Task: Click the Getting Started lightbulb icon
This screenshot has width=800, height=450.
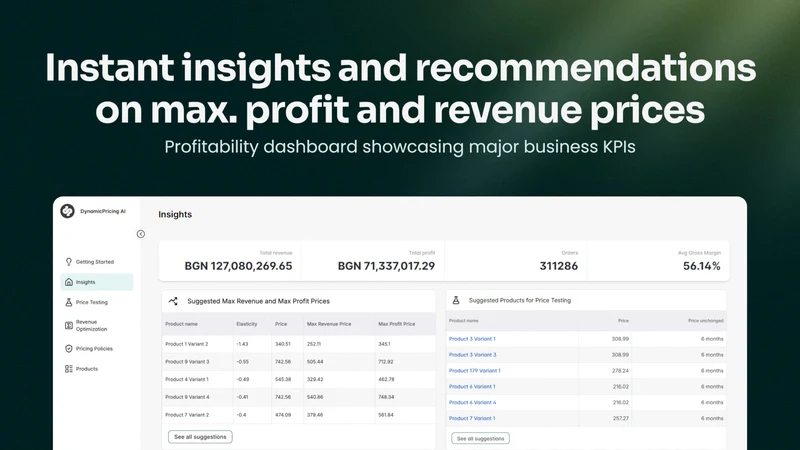Action: 69,262
